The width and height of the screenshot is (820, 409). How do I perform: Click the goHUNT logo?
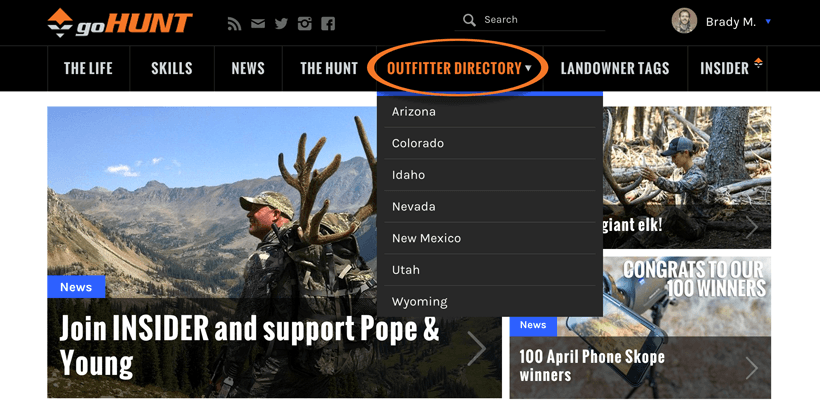pos(120,24)
